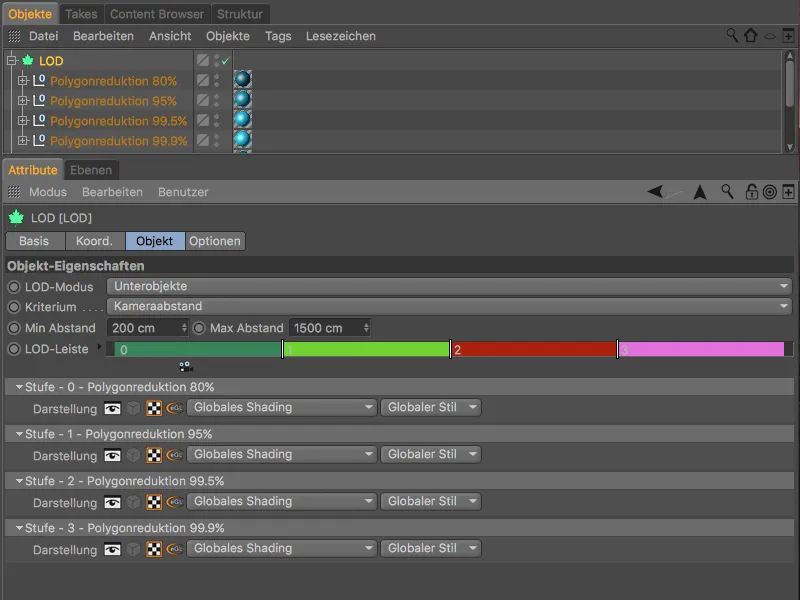
Task: Click the LOD-Leiste animation radio dot
Action: 14,349
